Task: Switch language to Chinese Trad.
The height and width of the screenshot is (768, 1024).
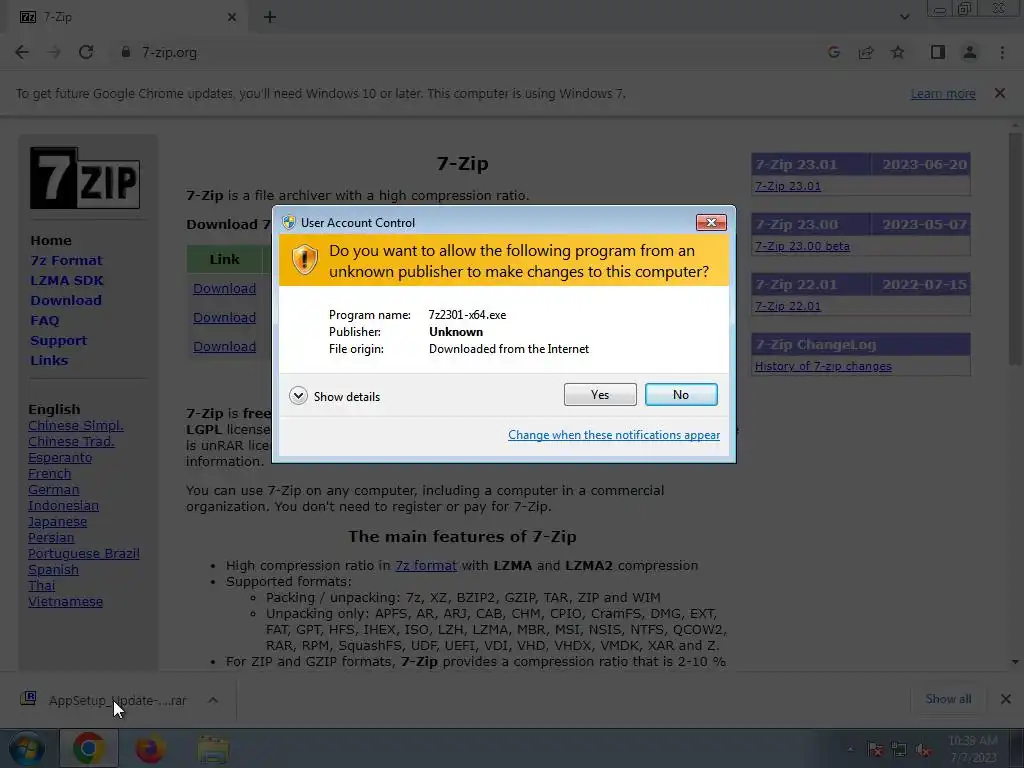Action: click(71, 441)
